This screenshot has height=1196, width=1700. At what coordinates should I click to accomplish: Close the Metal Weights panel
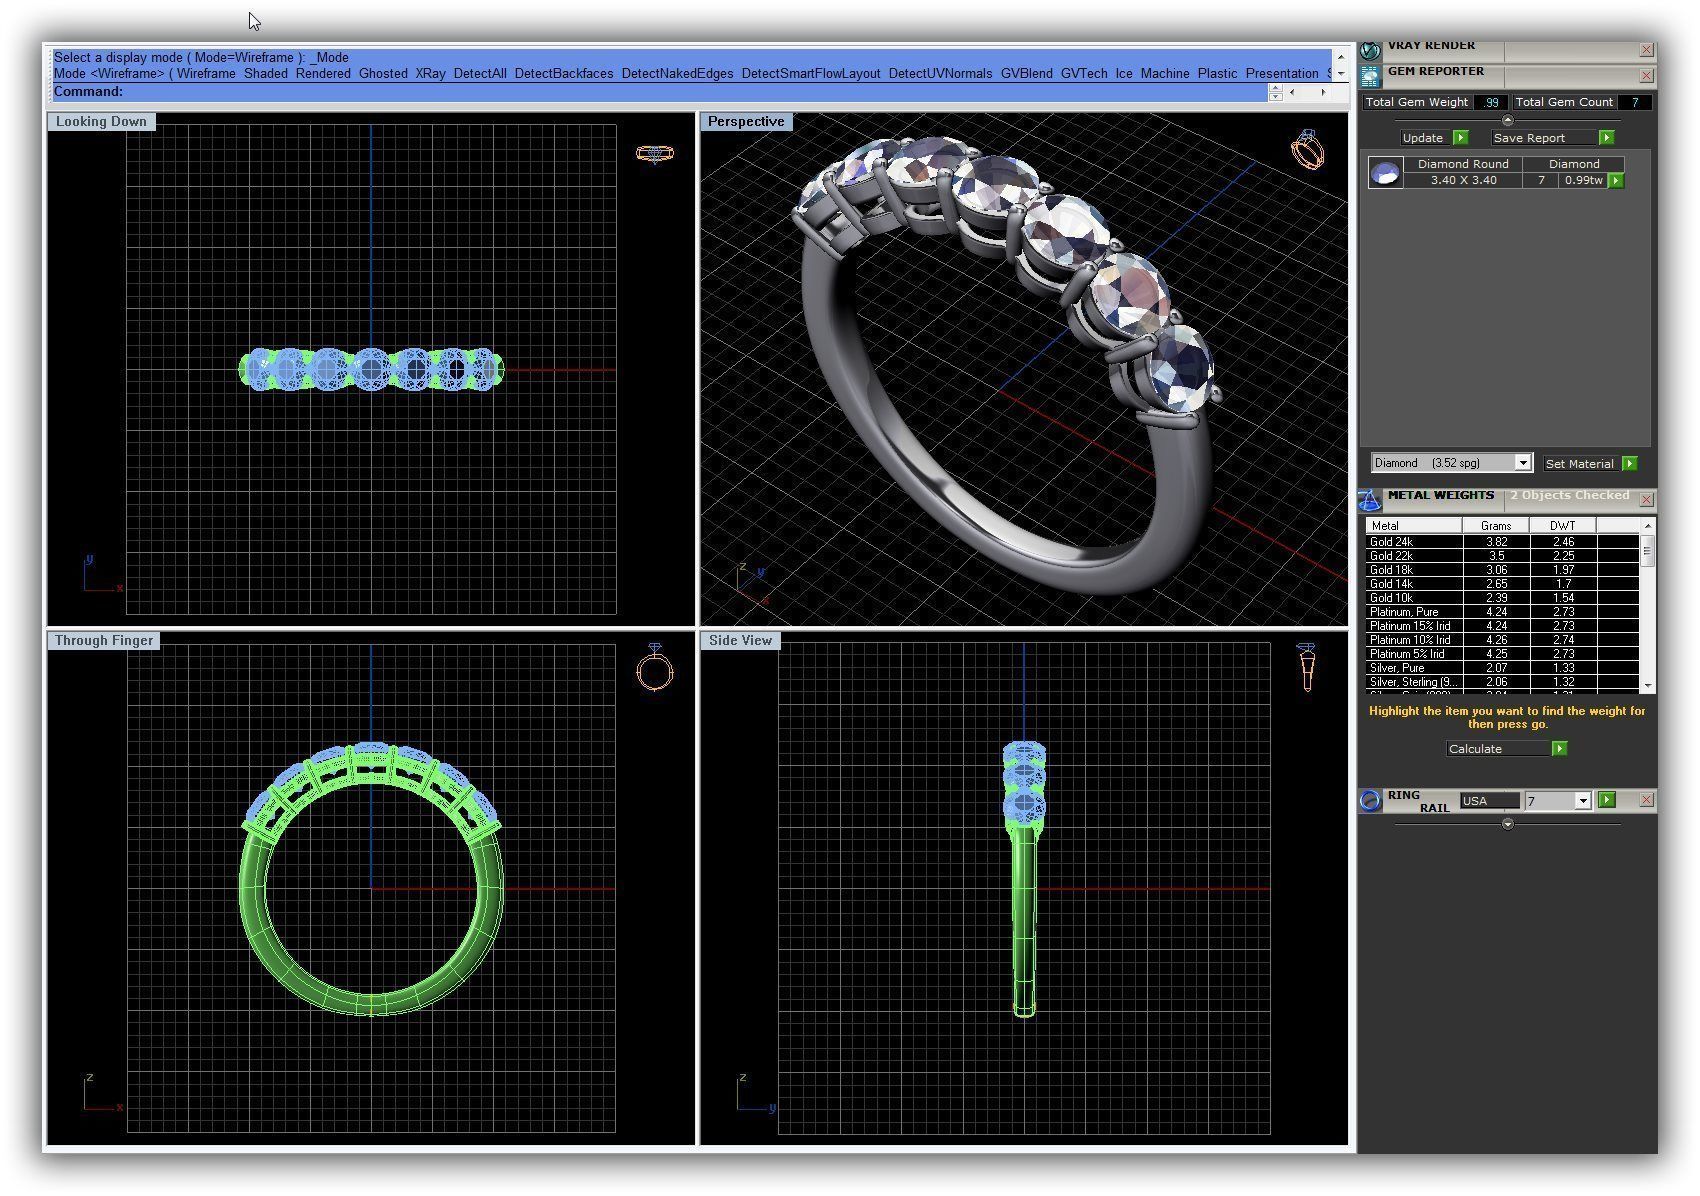(1646, 499)
